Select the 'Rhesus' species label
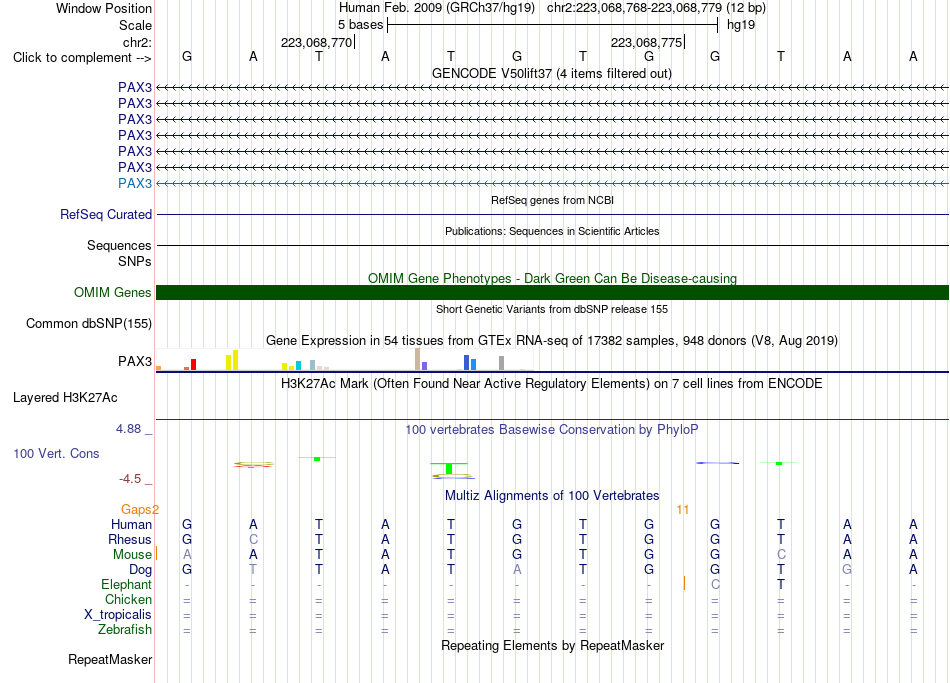The height and width of the screenshot is (683, 950). click(130, 539)
